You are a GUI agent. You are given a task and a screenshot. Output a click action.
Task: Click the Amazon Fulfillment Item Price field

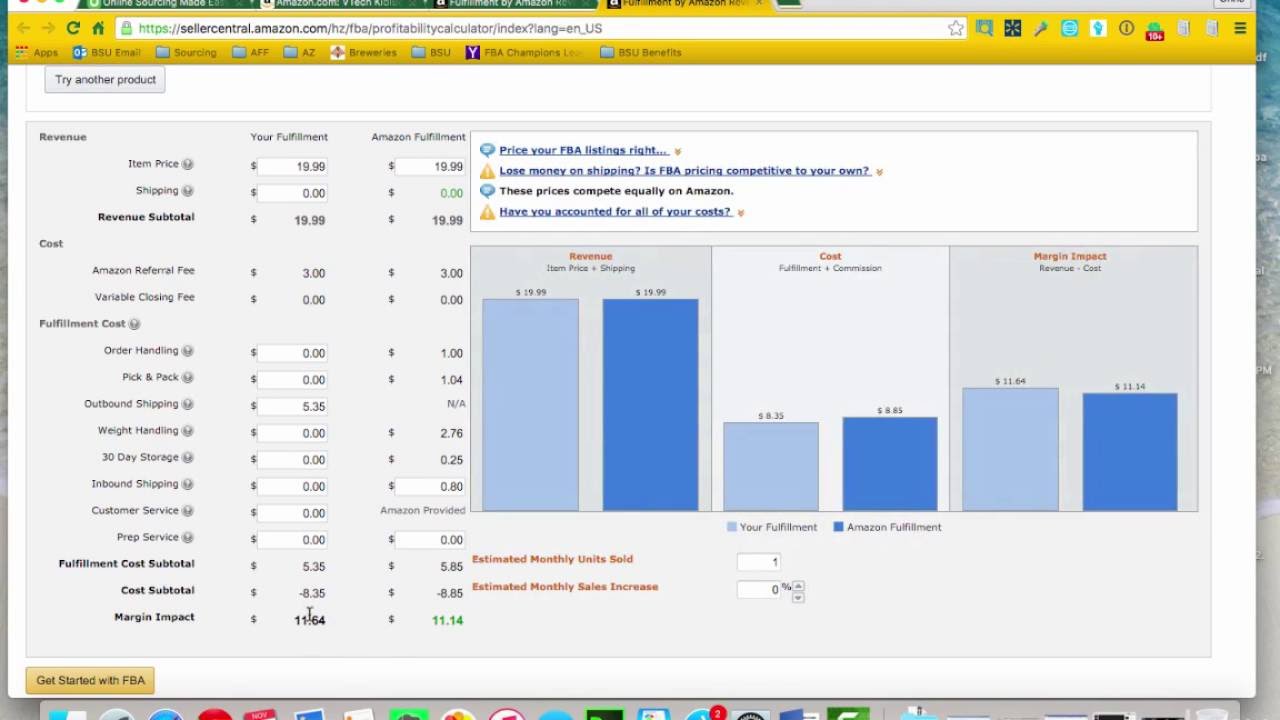pos(430,166)
